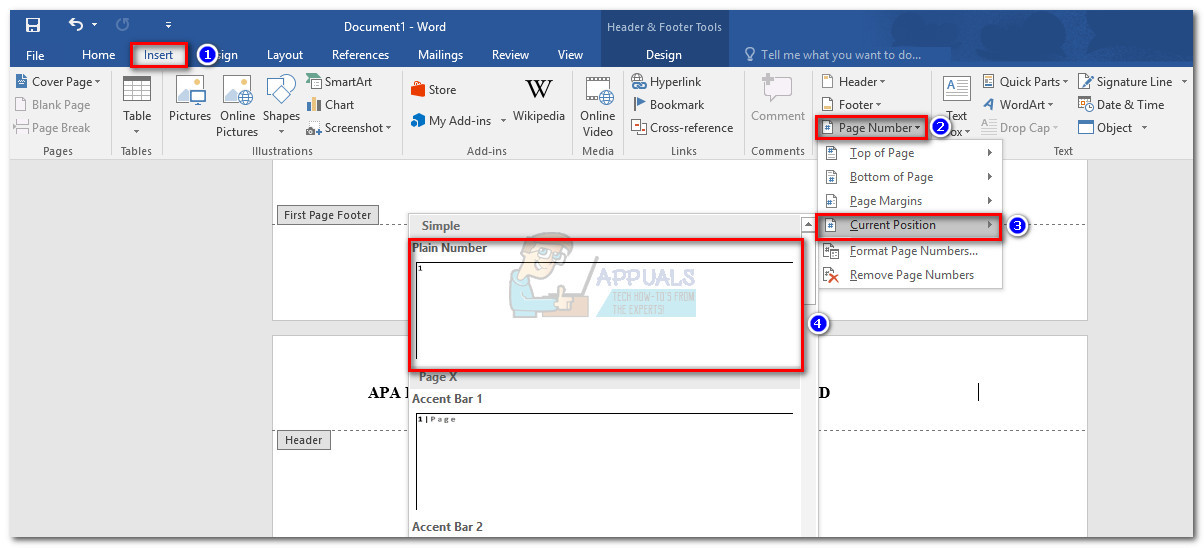The width and height of the screenshot is (1204, 548).
Task: Undo the last action
Action: click(x=76, y=25)
